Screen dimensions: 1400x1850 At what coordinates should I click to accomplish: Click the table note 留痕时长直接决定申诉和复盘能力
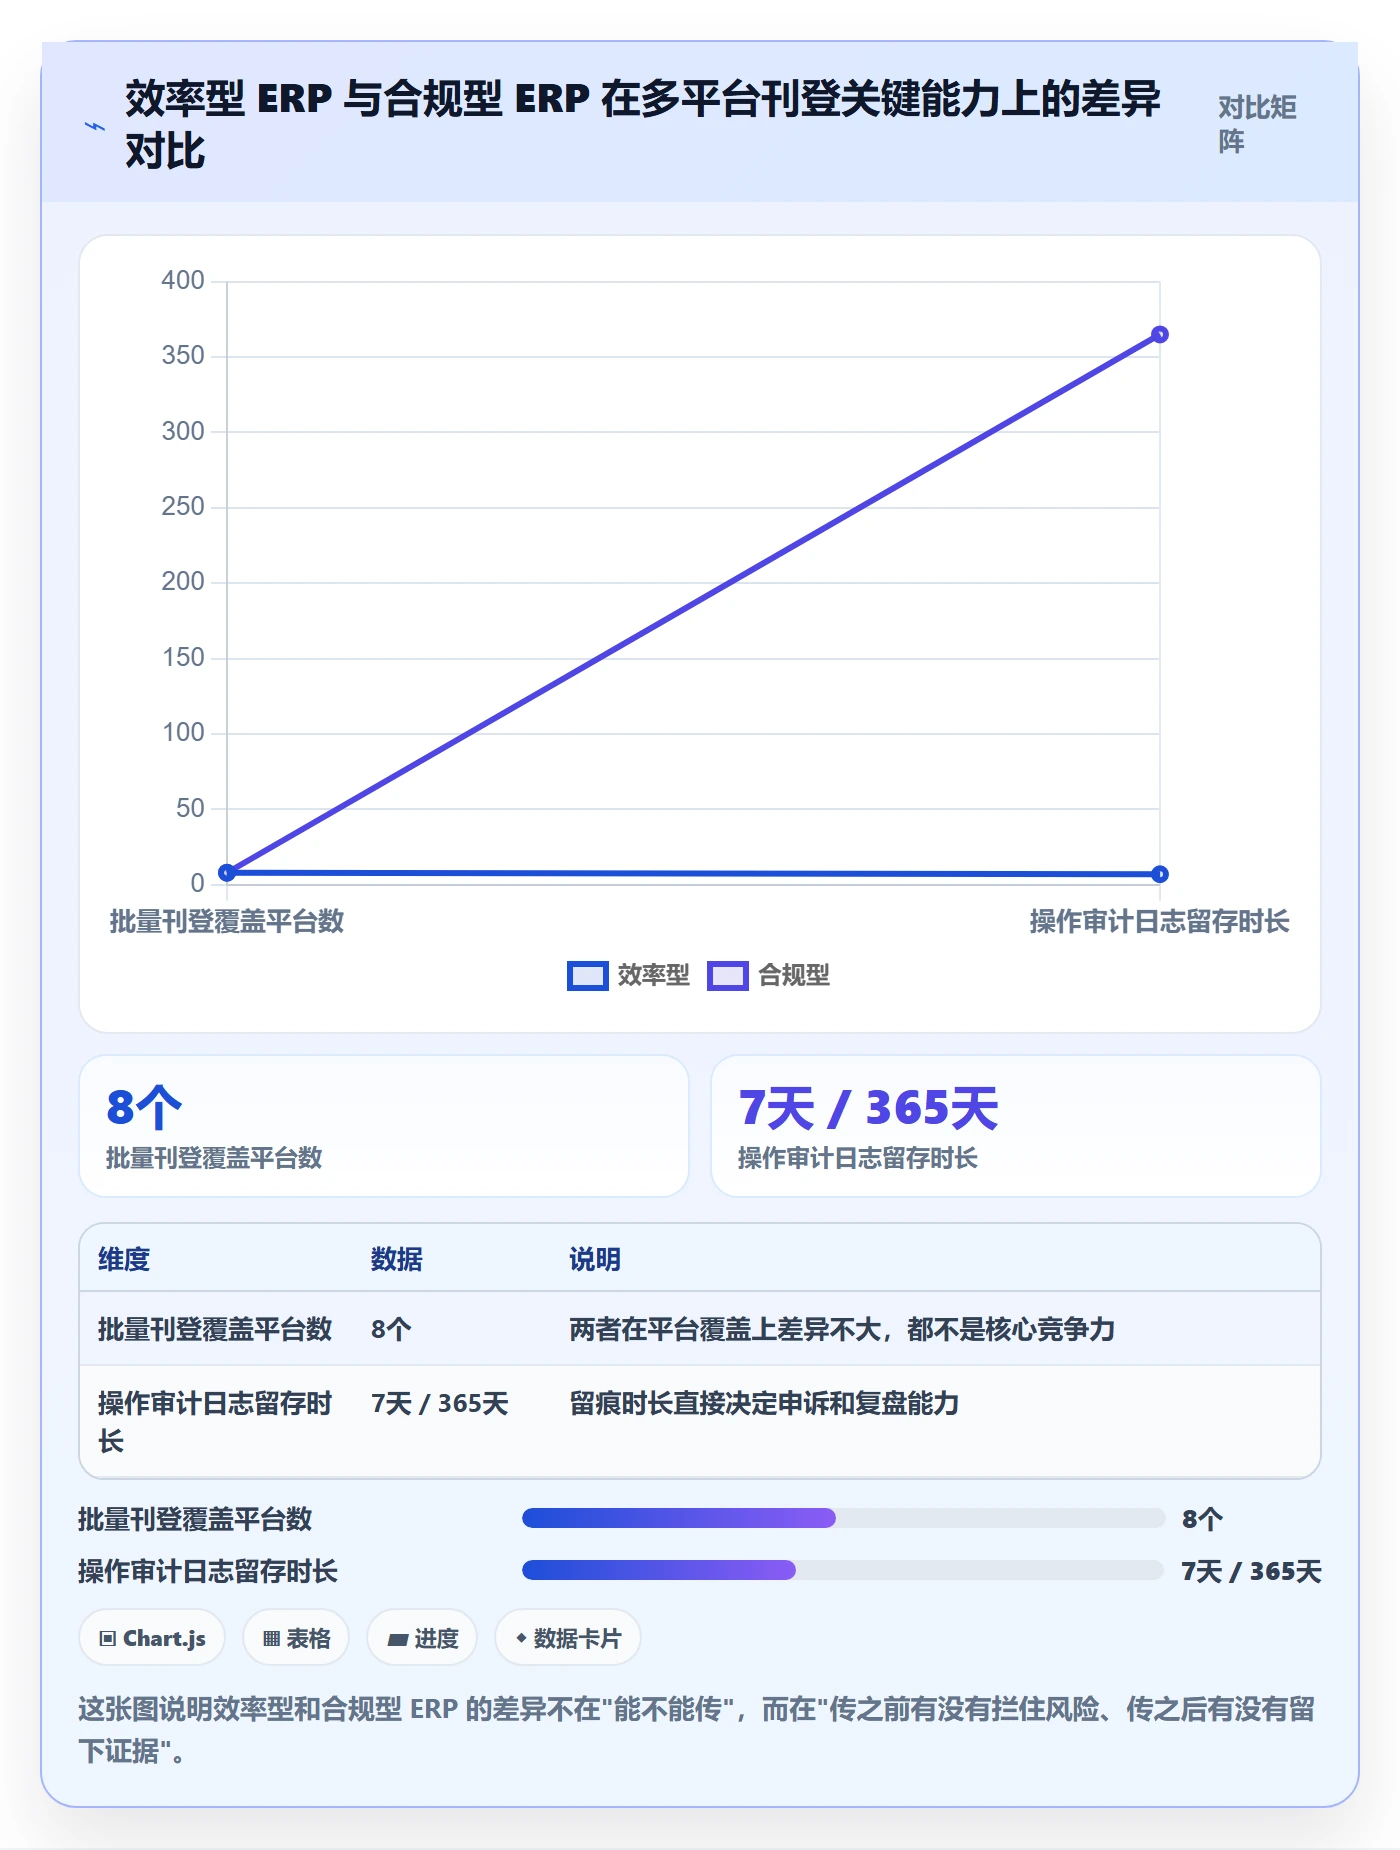click(764, 1404)
